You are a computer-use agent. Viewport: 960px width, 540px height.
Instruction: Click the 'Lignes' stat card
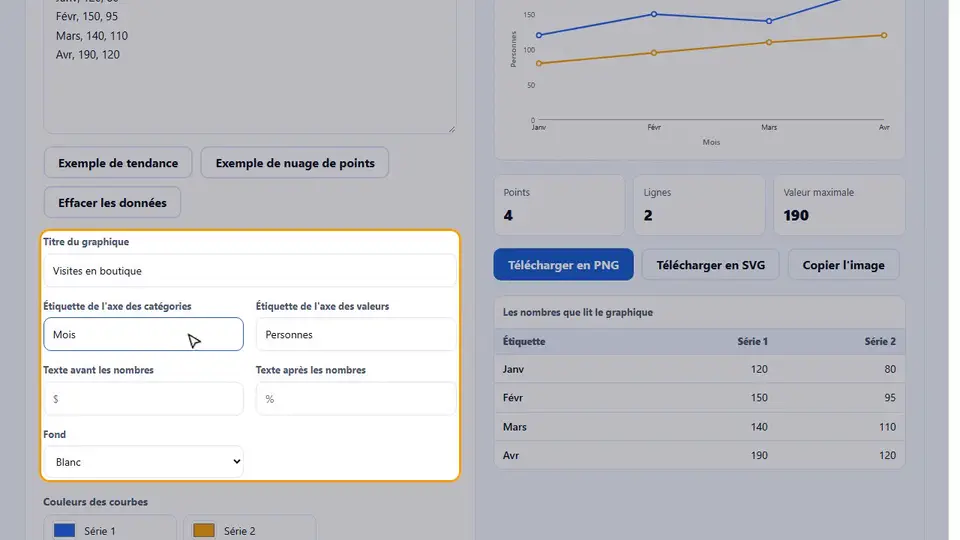point(699,205)
